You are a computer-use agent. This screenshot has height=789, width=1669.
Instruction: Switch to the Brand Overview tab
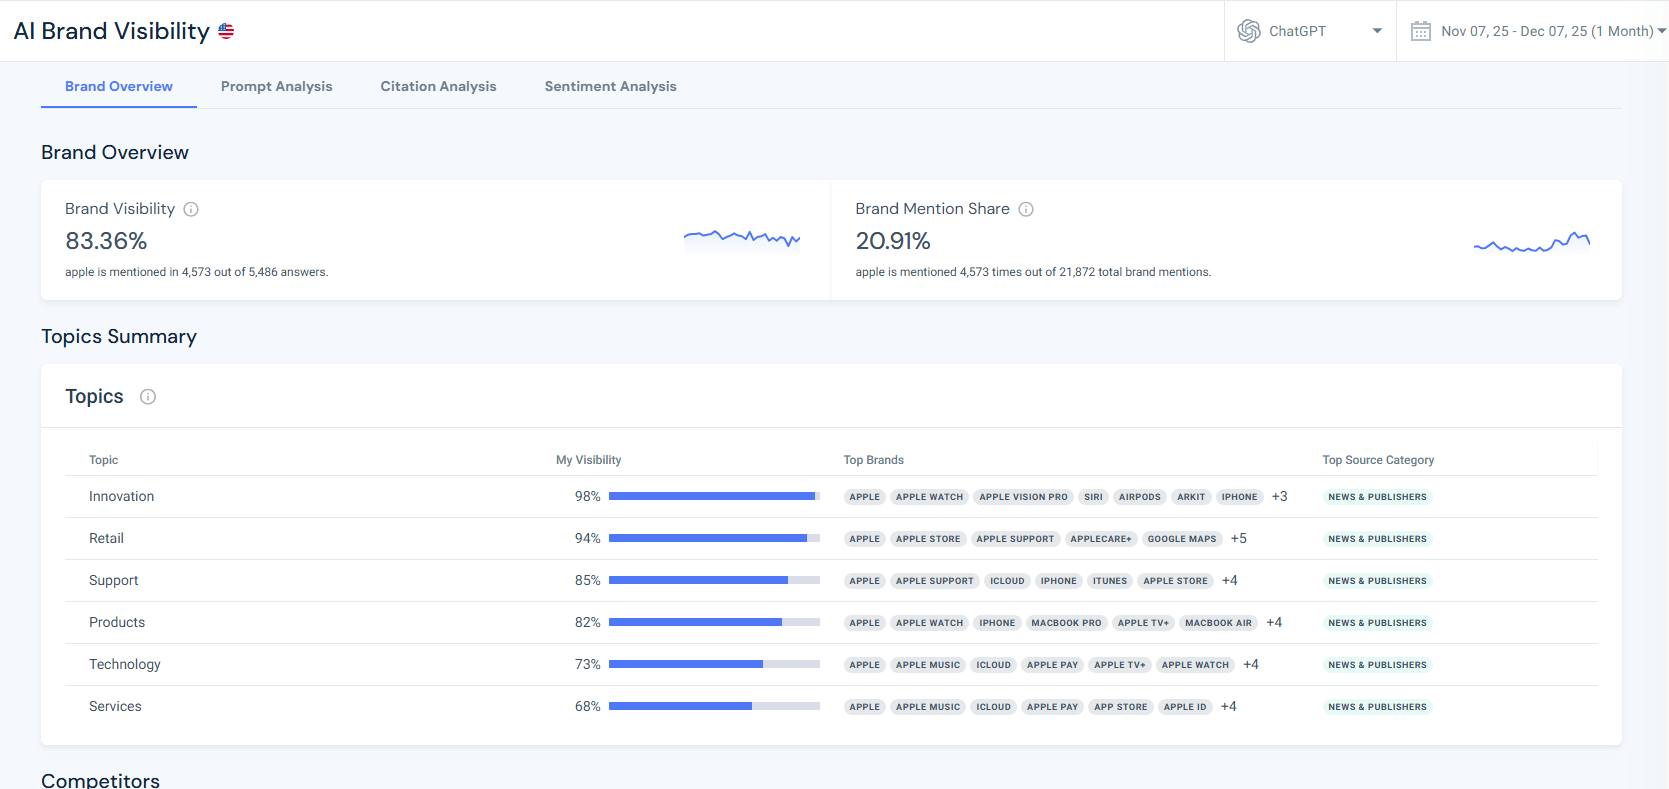pos(119,86)
